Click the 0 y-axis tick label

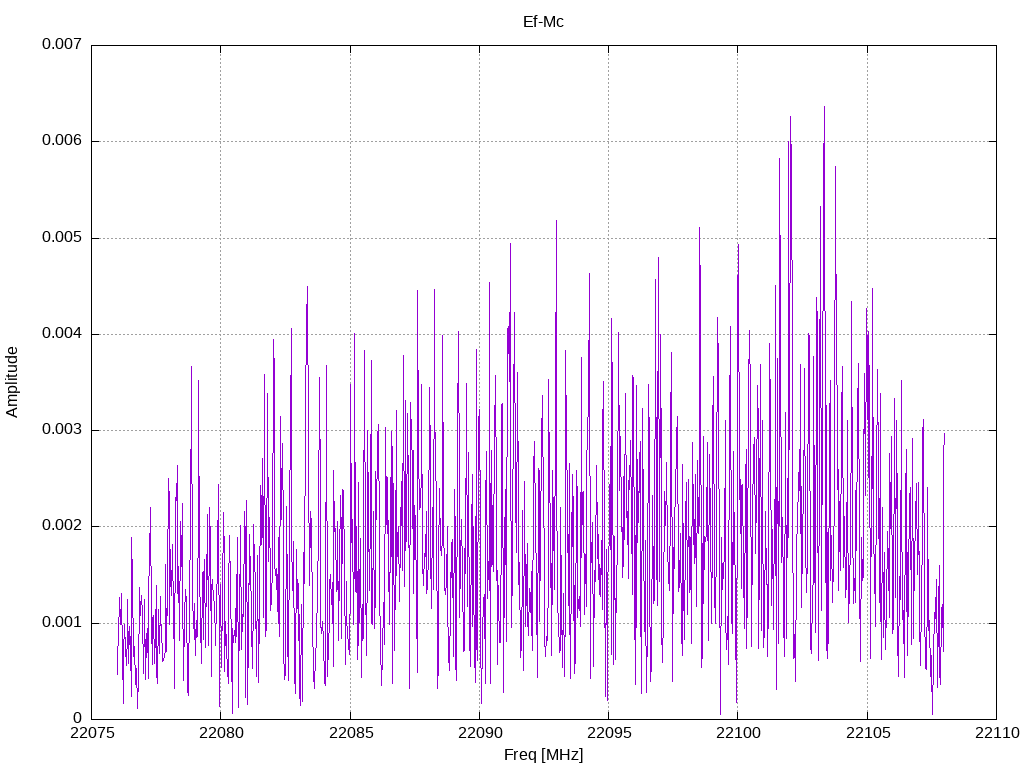click(78, 718)
